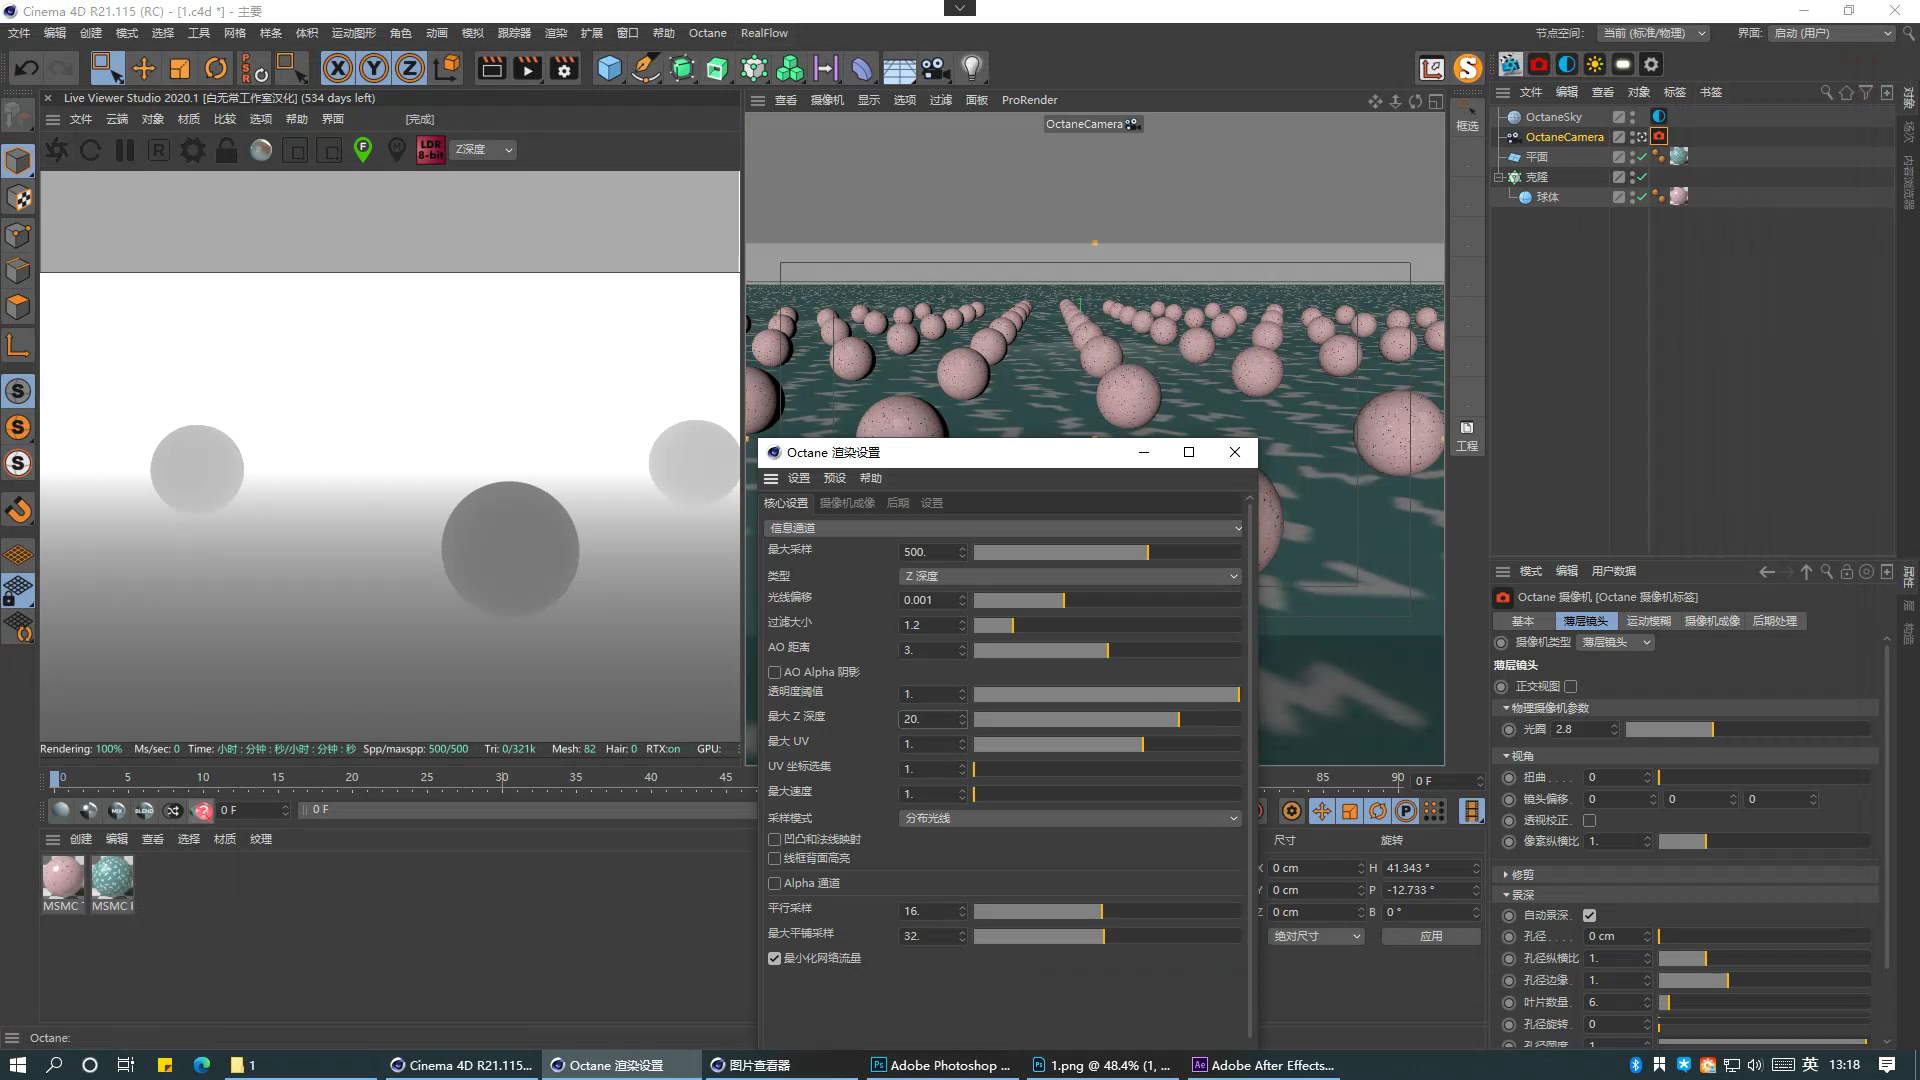
Task: Adjust 最大采样 slider
Action: (x=1107, y=552)
